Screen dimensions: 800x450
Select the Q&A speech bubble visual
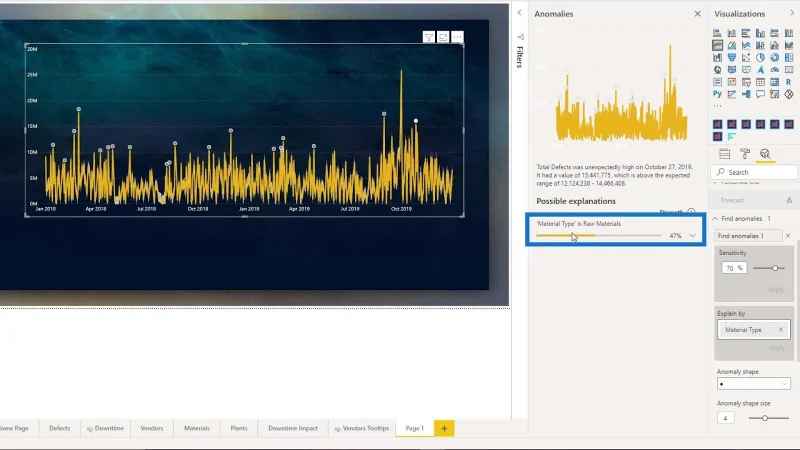coord(760,94)
